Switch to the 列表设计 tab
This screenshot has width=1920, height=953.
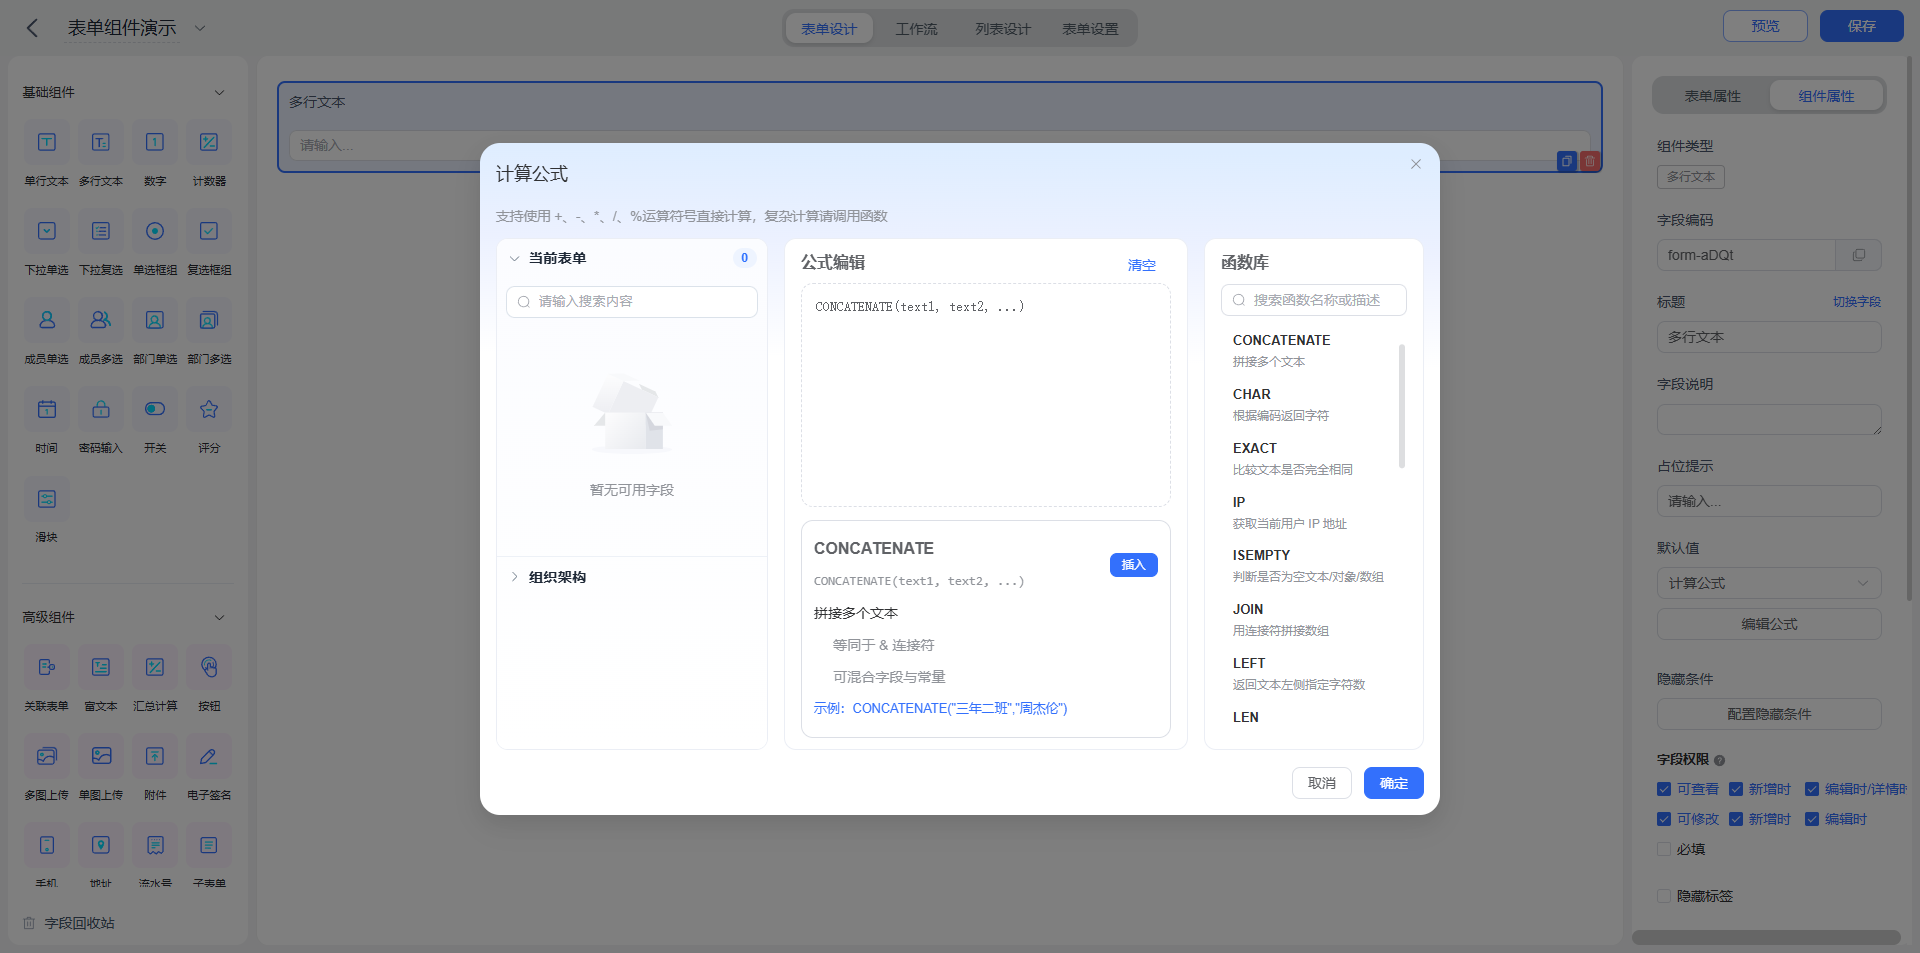pos(1003,29)
